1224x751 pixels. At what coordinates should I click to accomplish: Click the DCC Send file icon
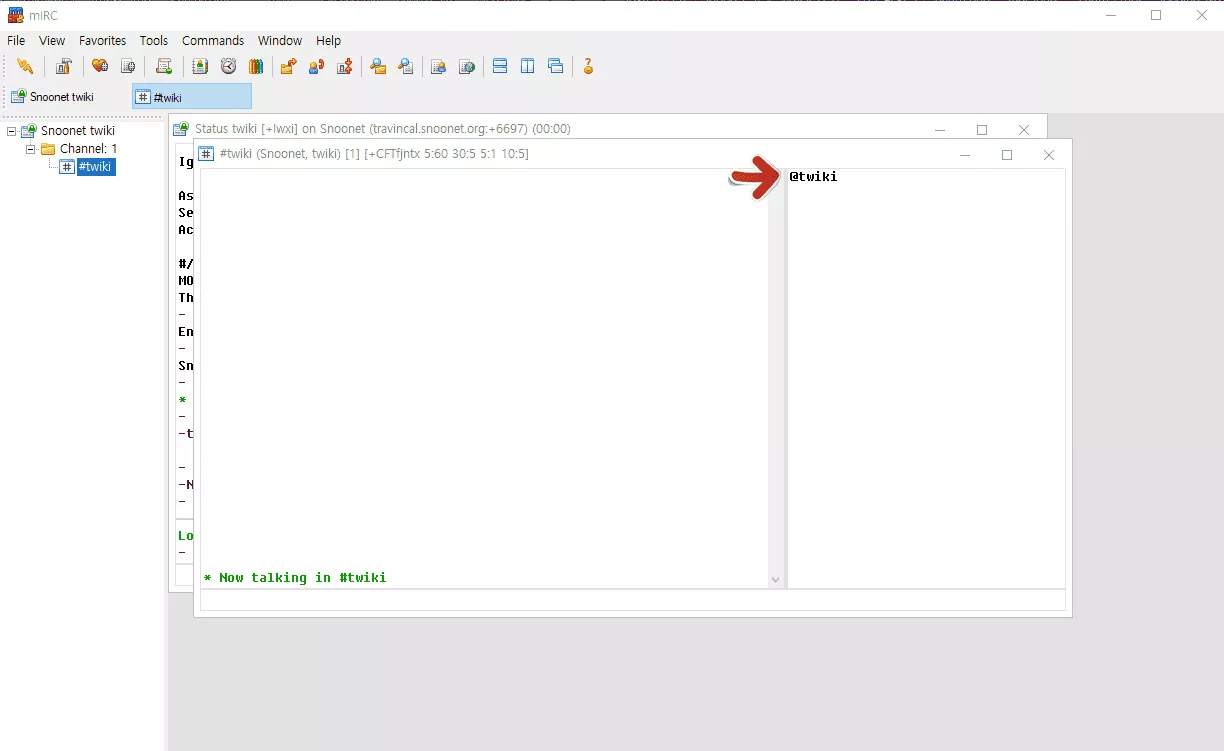click(288, 67)
